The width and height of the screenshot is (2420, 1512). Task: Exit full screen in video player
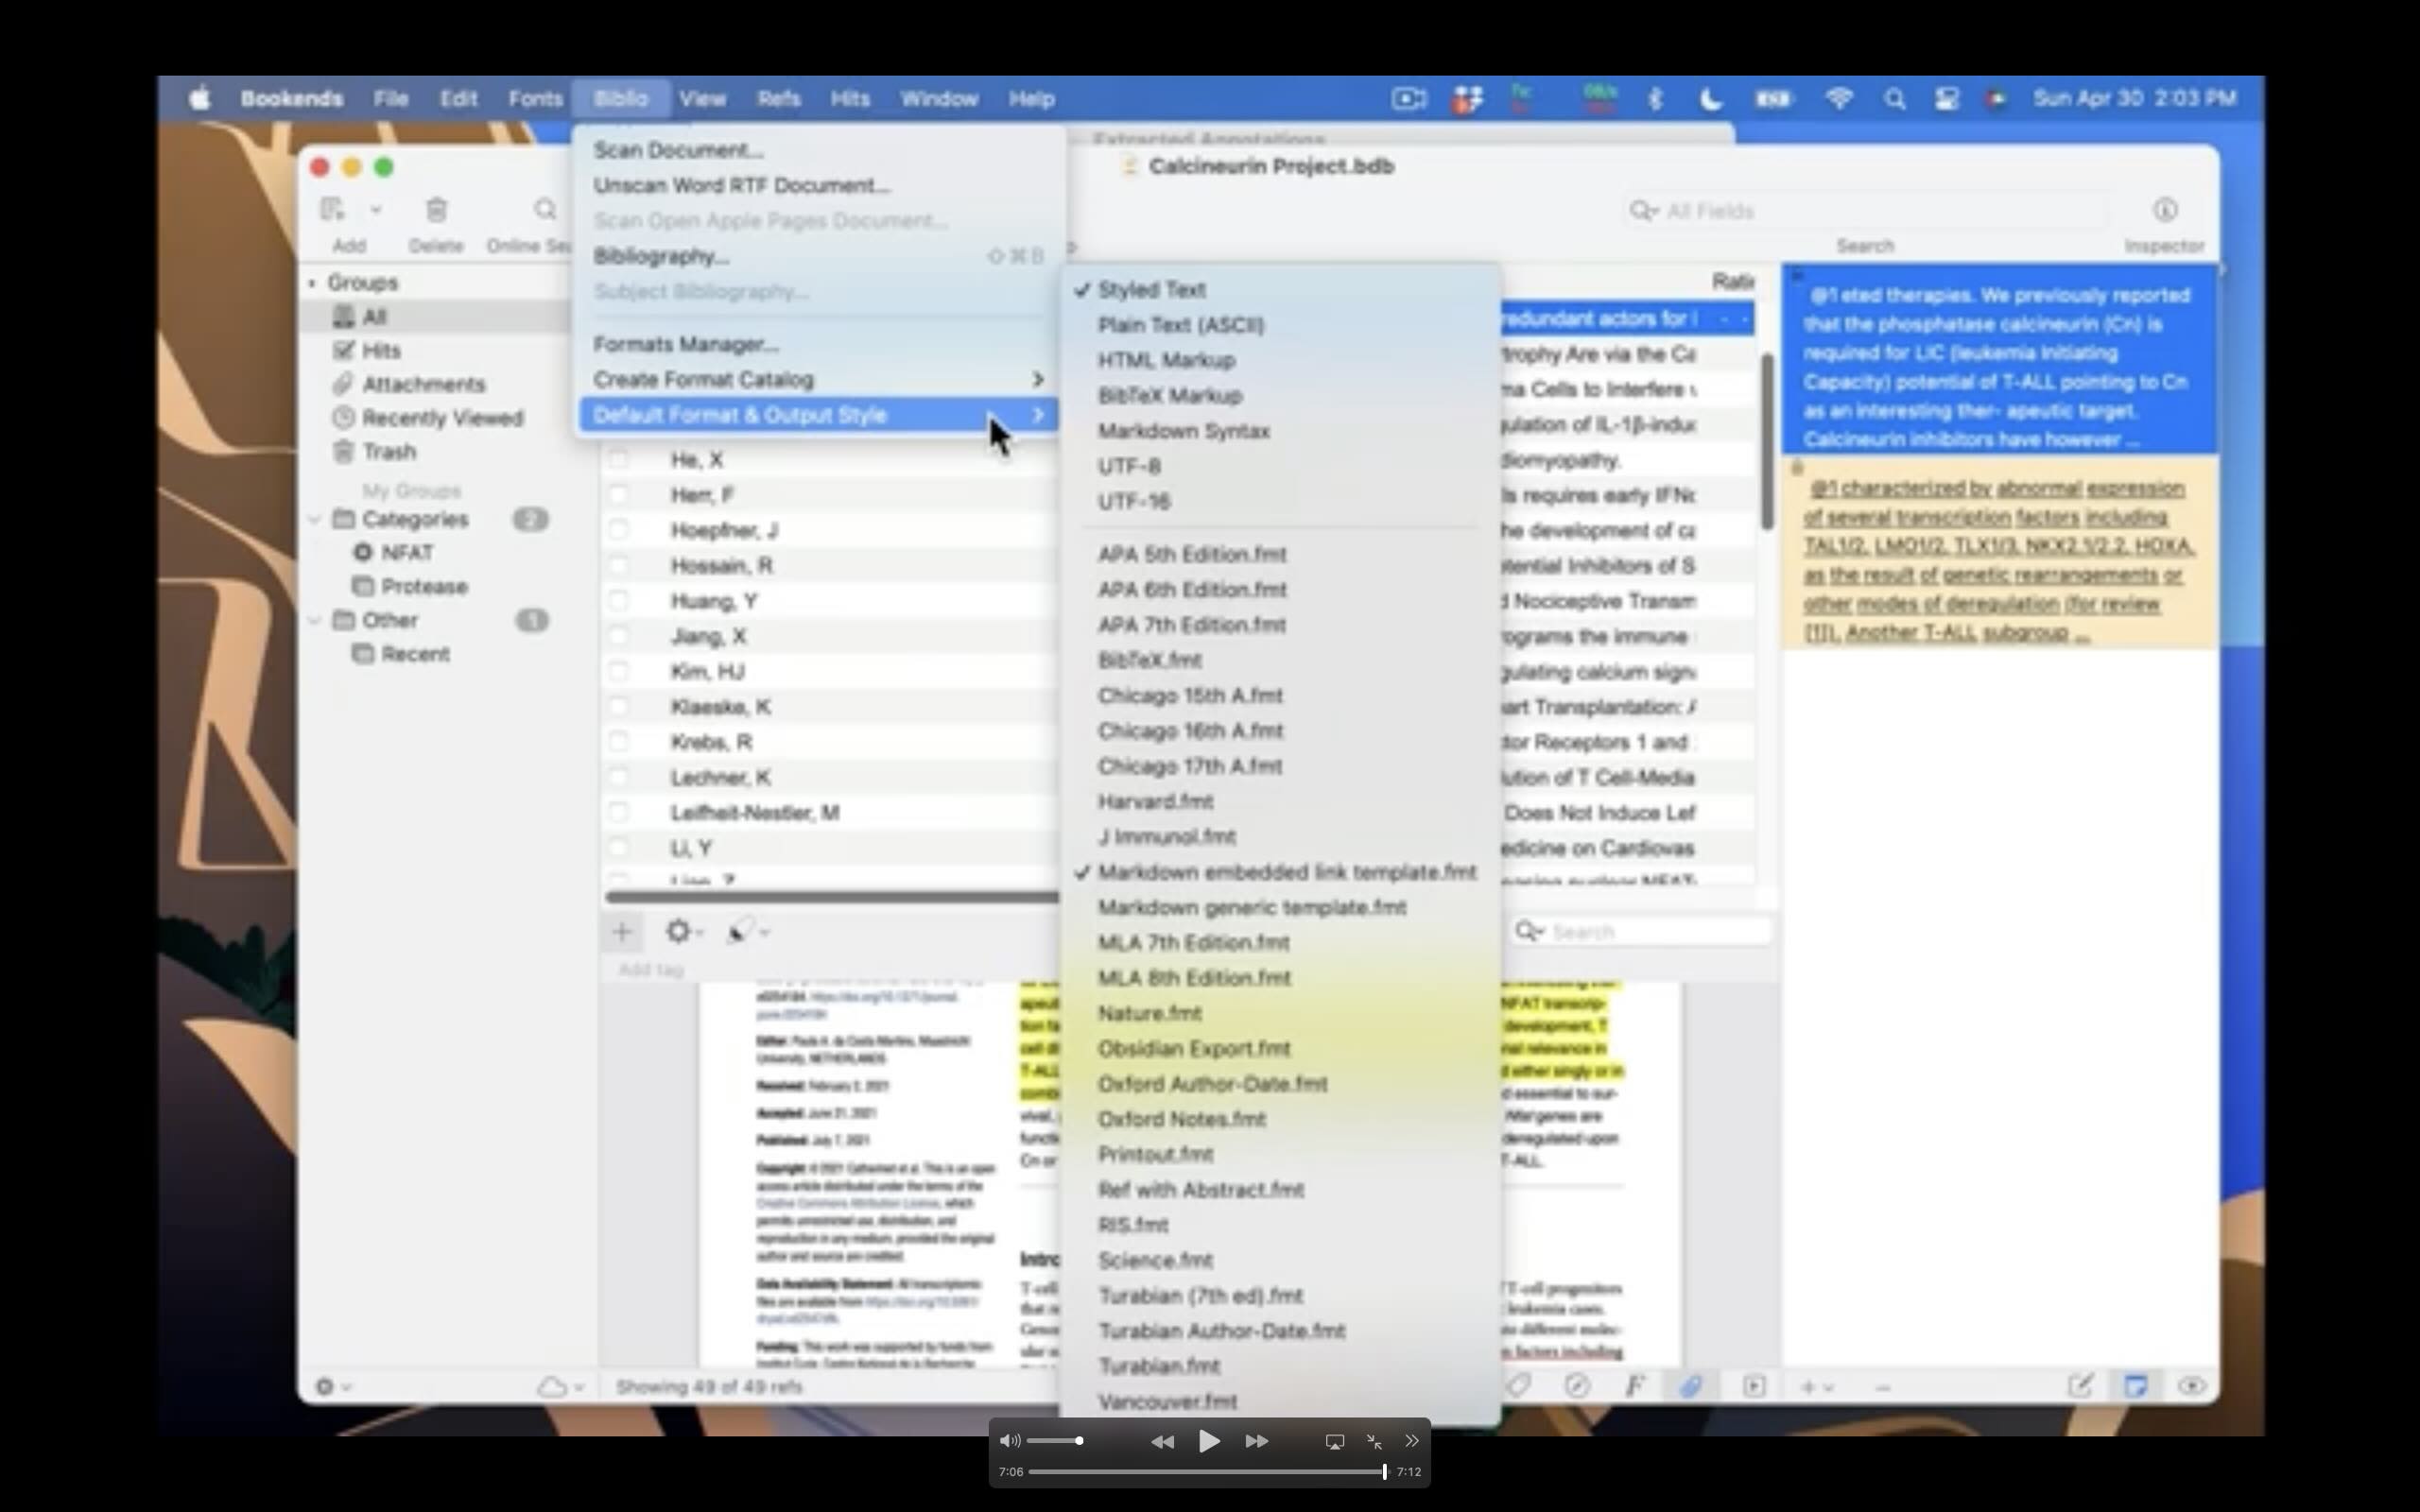click(1374, 1441)
